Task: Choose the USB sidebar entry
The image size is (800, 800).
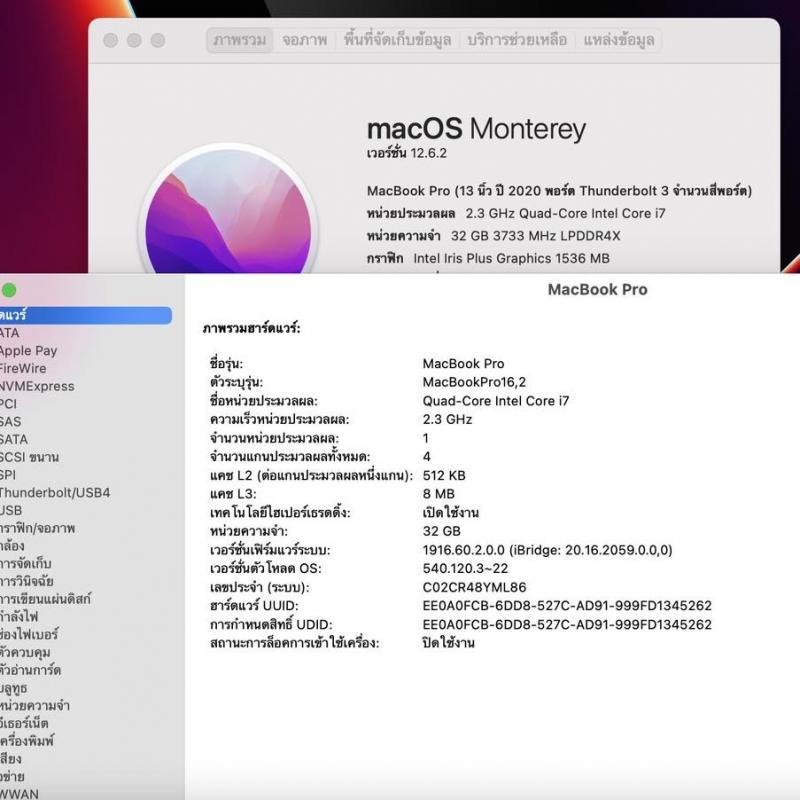Action: (11, 511)
